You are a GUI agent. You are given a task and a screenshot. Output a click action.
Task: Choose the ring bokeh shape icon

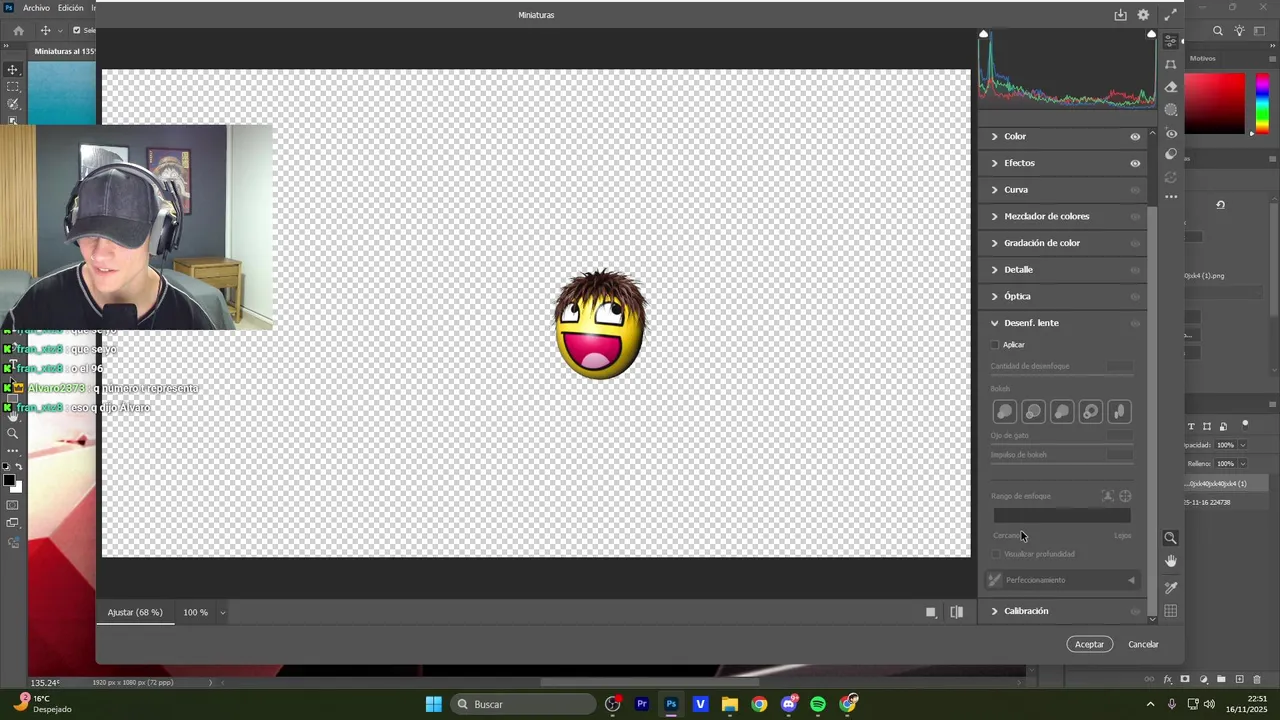coord(1091,411)
